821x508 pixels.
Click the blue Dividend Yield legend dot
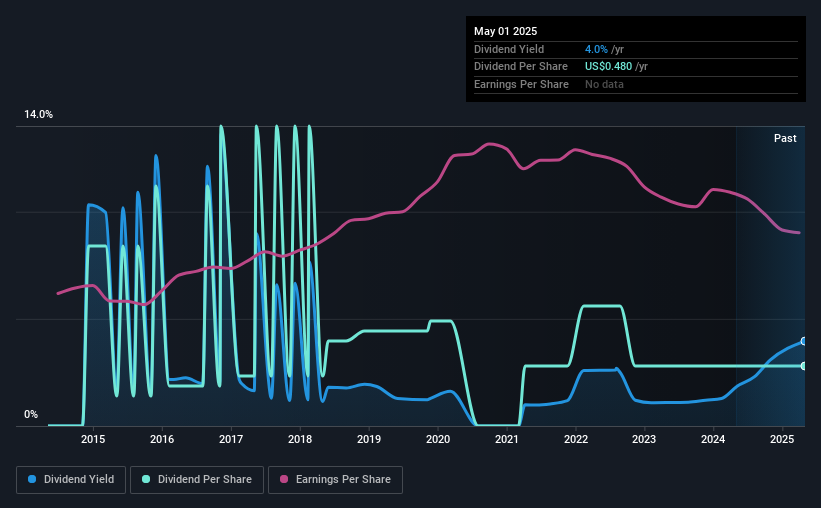pos(32,479)
